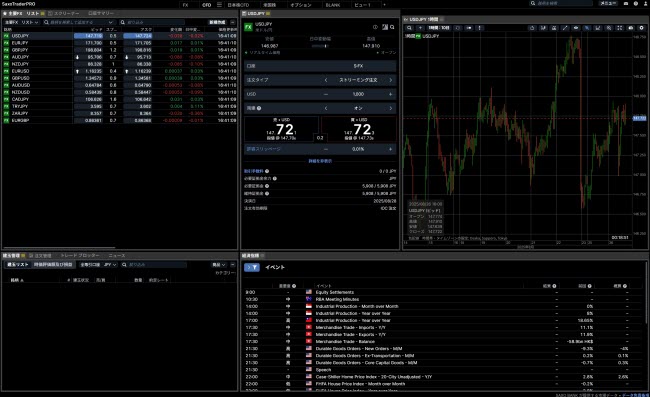The width and height of the screenshot is (650, 397).
Task: Click the account S-FX selector row
Action: tap(320, 66)
